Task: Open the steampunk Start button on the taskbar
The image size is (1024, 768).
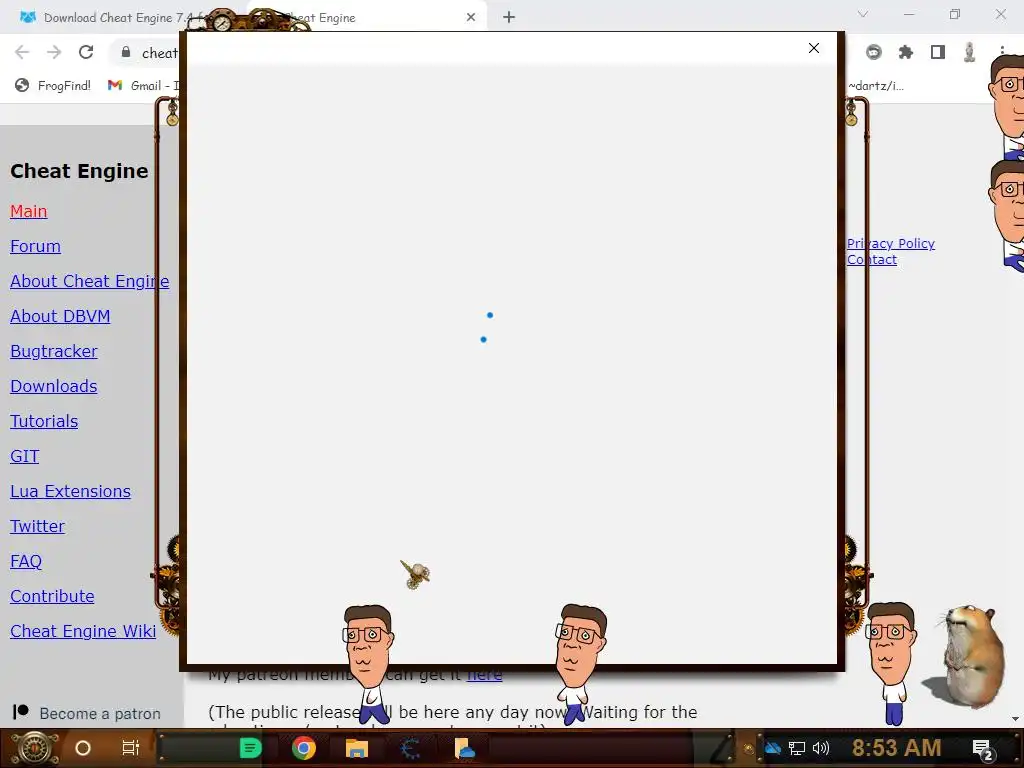Action: 34,748
